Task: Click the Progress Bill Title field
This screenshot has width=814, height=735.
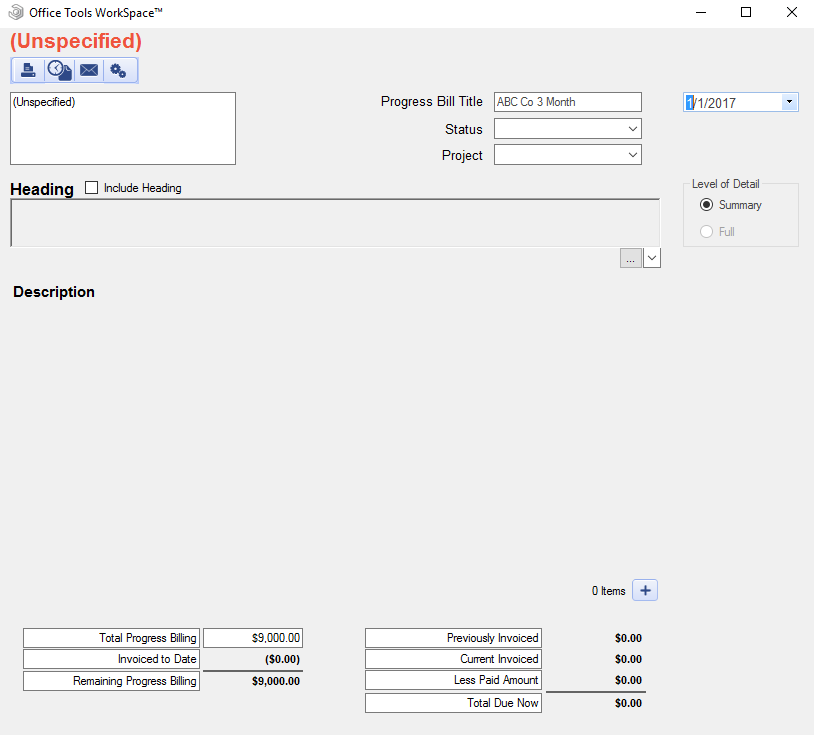Action: coord(567,102)
